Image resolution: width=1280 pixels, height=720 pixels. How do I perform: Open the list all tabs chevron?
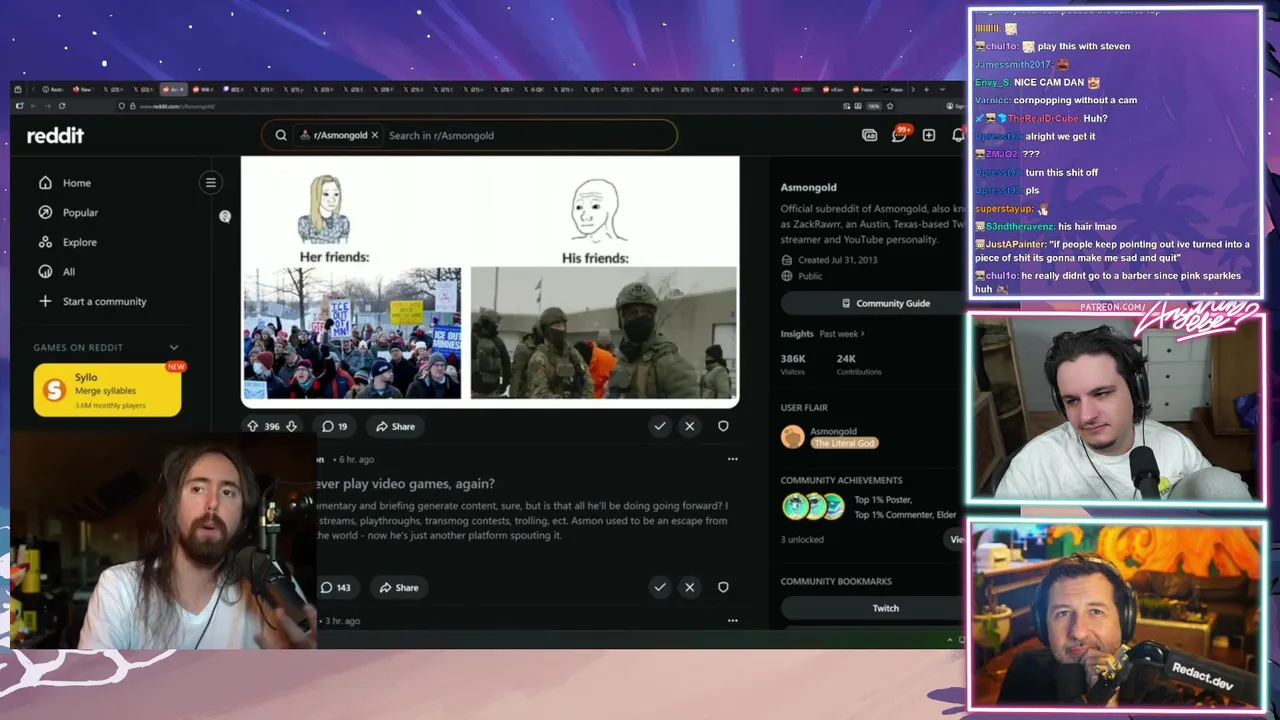(942, 89)
